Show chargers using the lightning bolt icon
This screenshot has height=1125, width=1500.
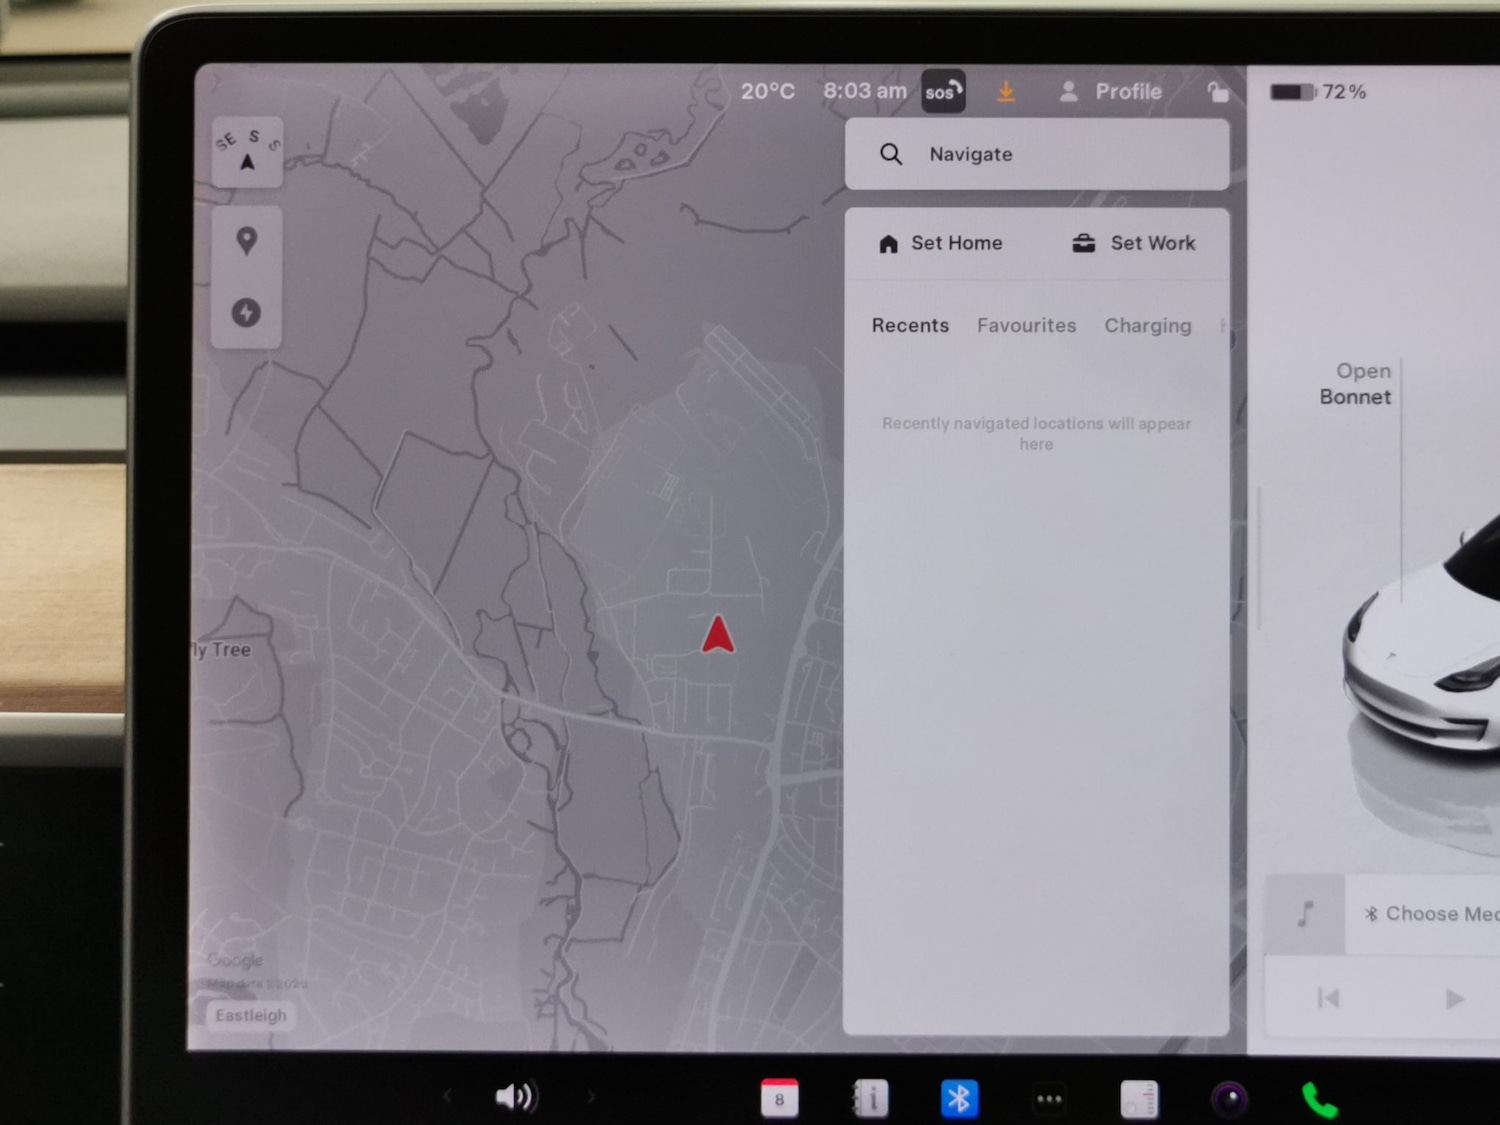(246, 313)
